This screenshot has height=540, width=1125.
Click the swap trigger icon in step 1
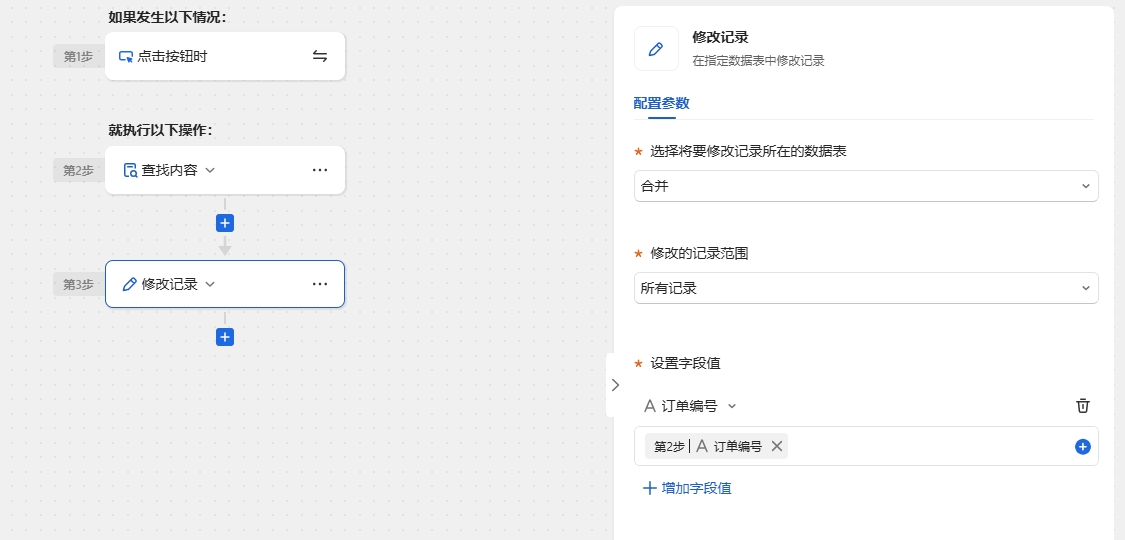(x=320, y=56)
